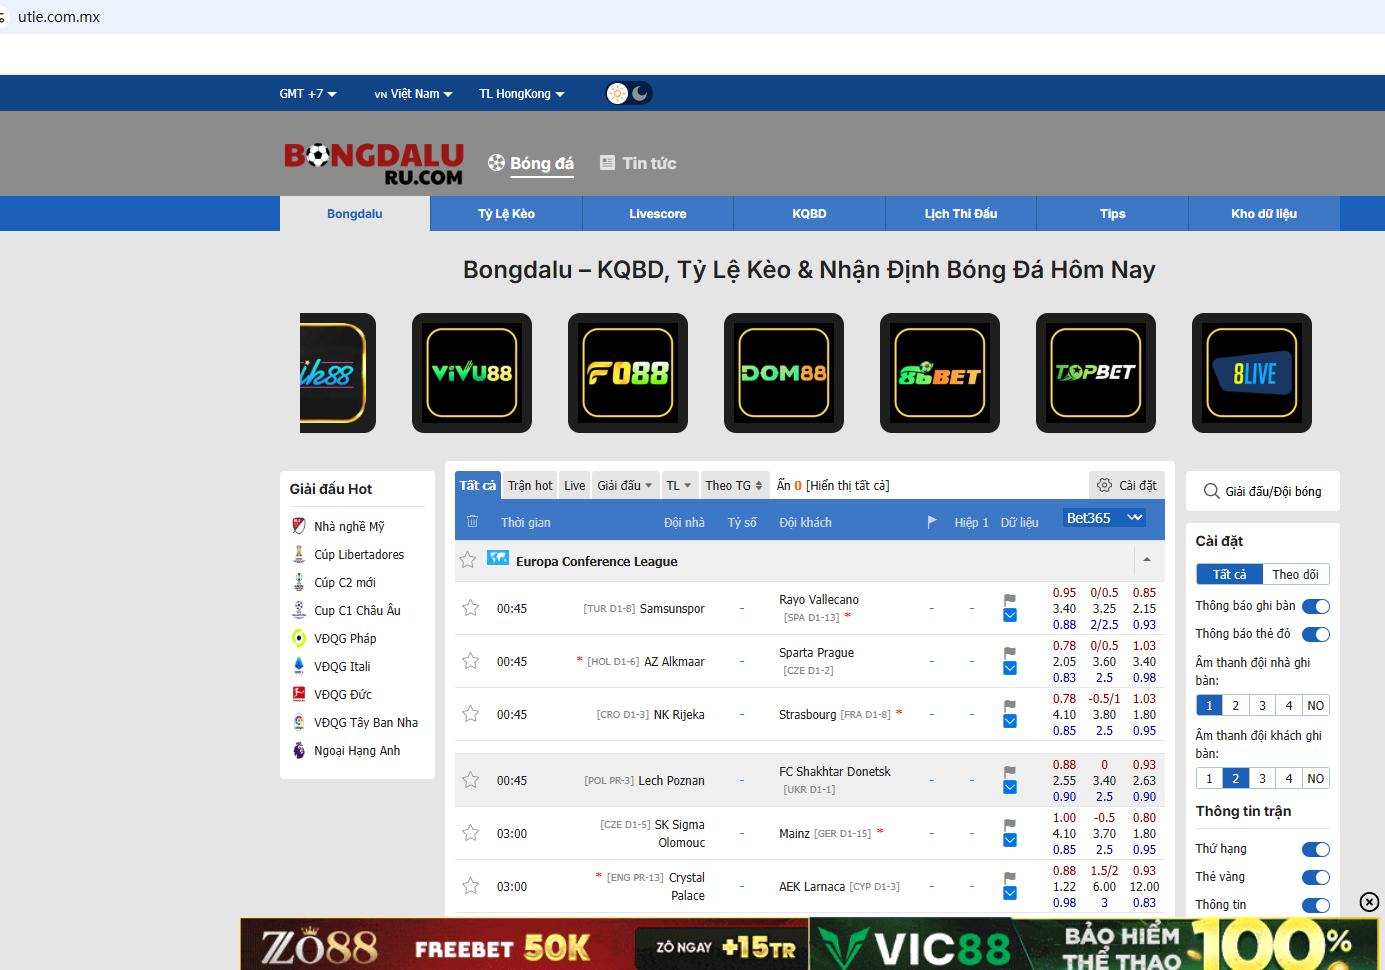Star the NK Rijeka match
Viewport: 1385px width, 970px height.
point(471,714)
